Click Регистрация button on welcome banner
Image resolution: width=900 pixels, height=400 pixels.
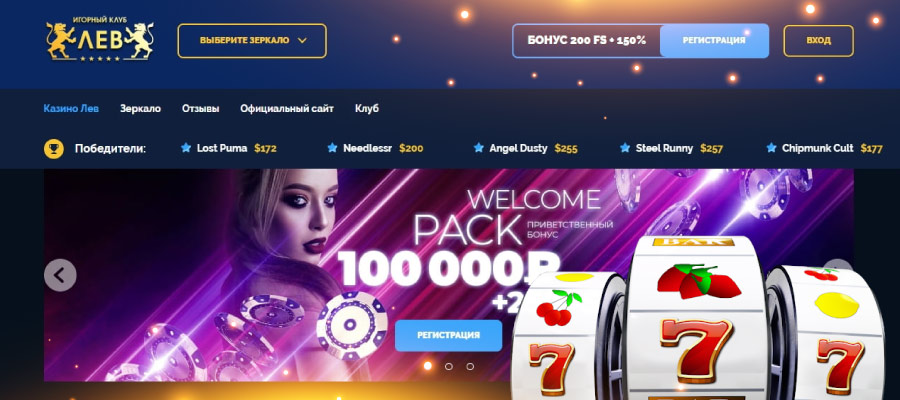point(448,335)
